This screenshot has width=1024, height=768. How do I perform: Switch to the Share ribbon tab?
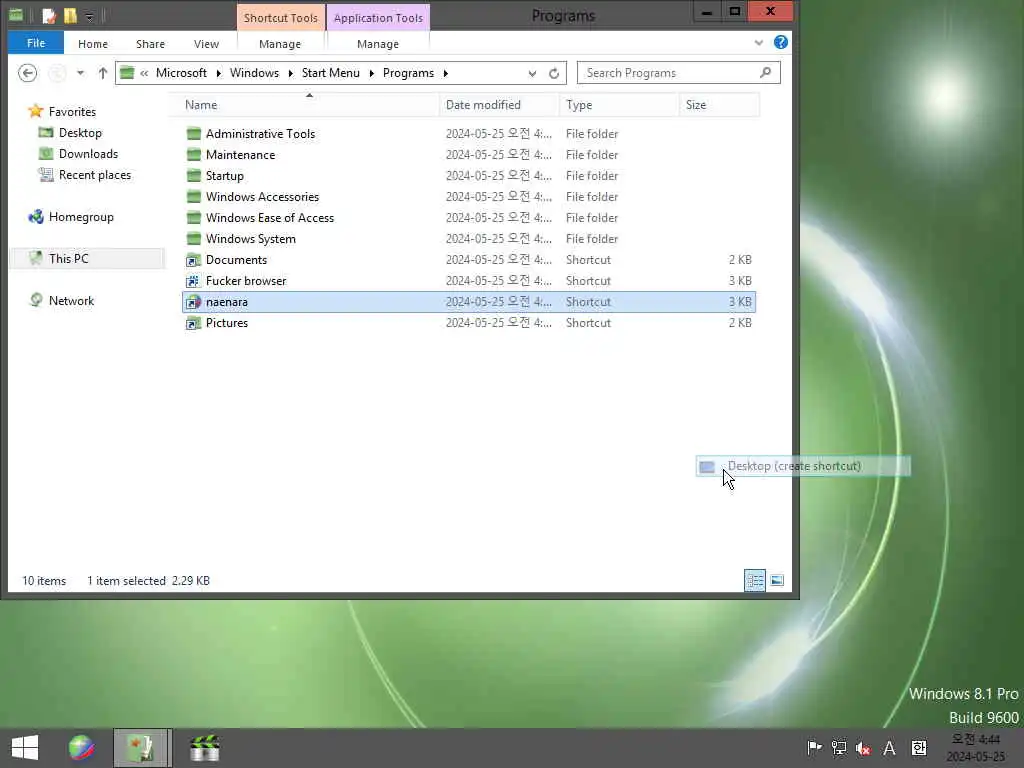tap(150, 44)
